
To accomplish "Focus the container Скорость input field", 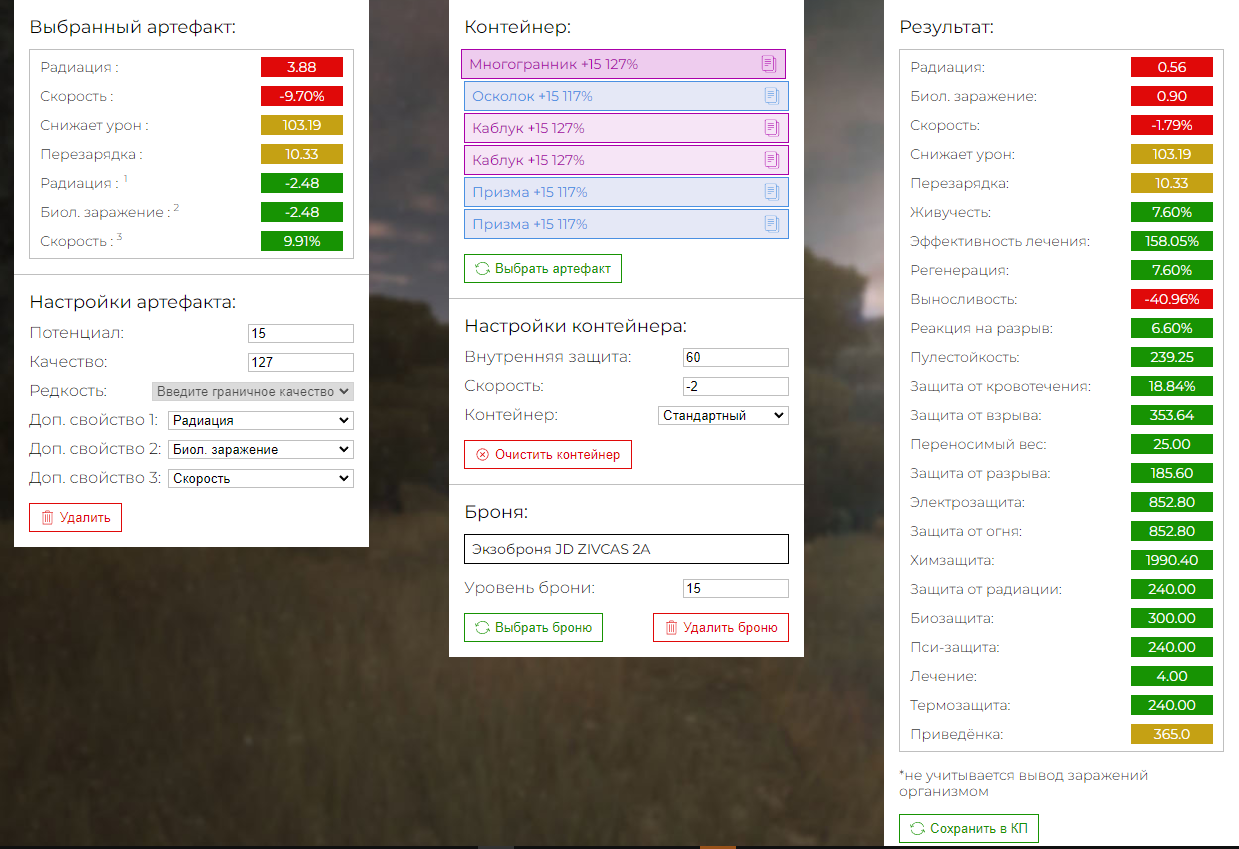I will 736,386.
